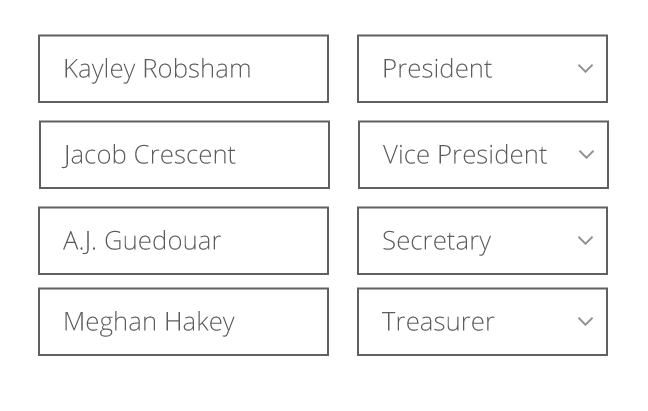Place cursor after "Hakey" in fourth field

click(236, 322)
